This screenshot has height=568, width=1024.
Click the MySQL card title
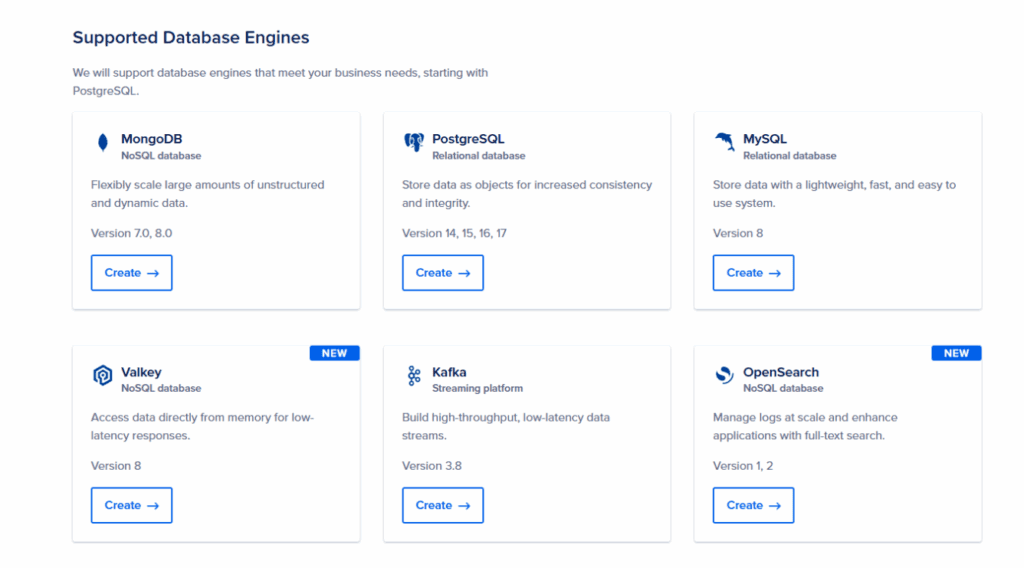[x=765, y=139]
